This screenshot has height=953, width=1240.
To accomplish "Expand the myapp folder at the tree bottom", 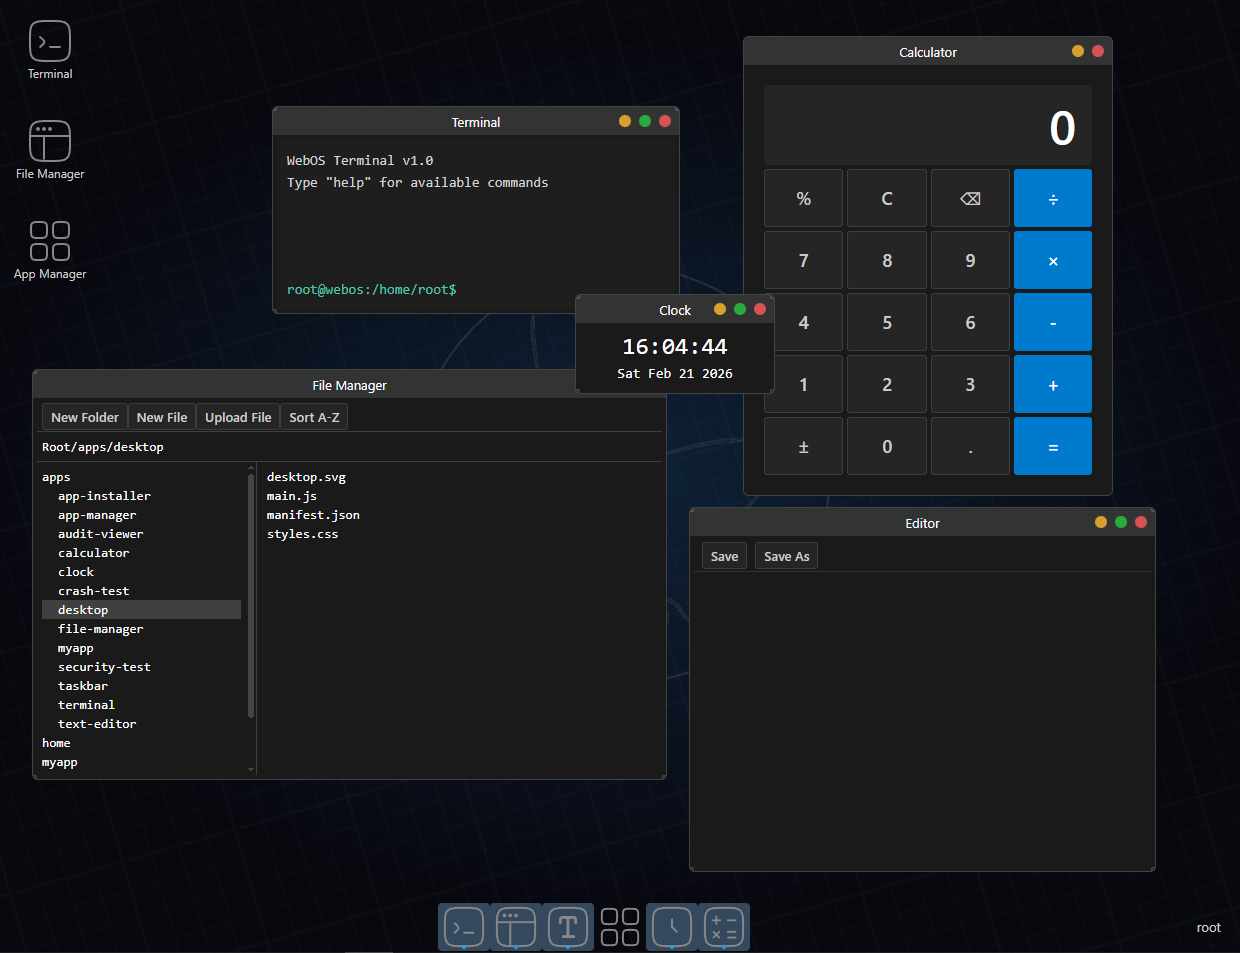I will click(59, 761).
